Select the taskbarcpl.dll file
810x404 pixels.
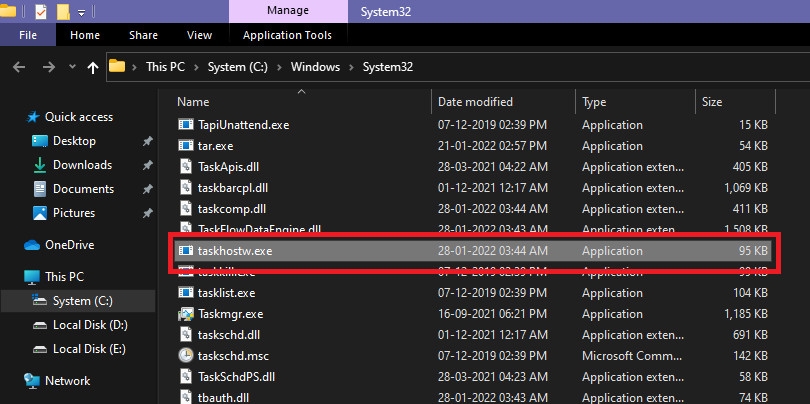(x=233, y=188)
